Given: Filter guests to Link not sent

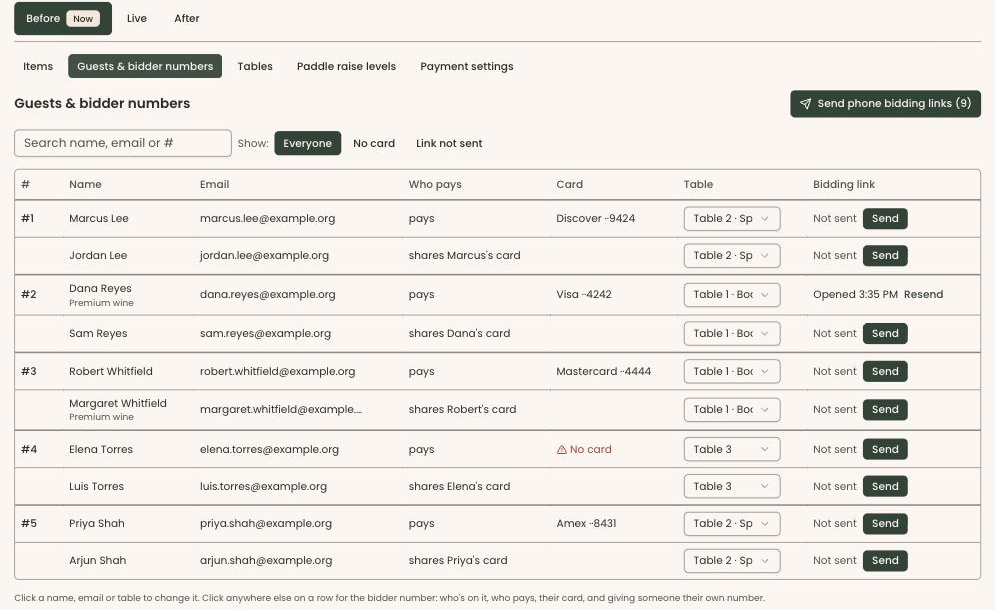Looking at the screenshot, I should click(449, 143).
